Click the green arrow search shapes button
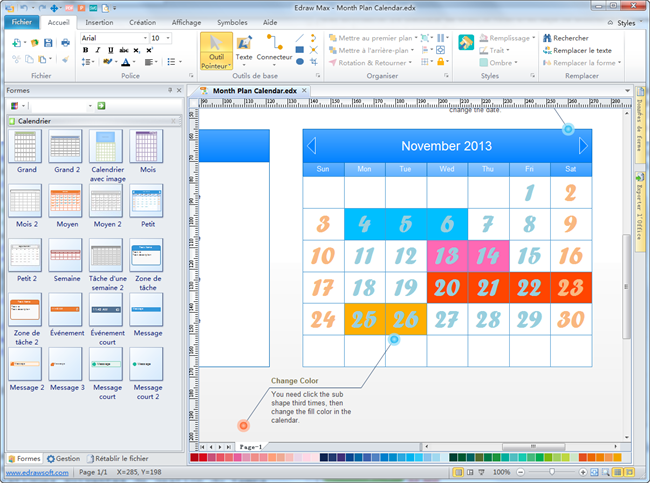 point(101,106)
